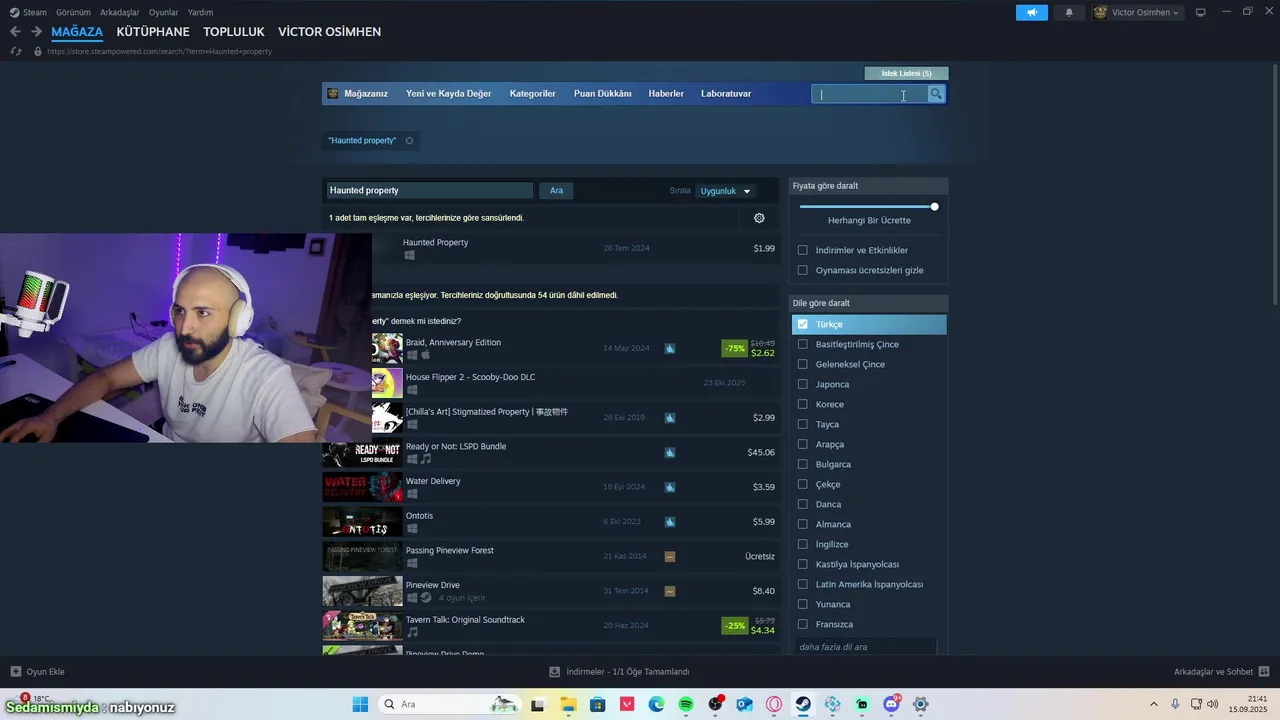
Task: Open Discord from the taskbar
Action: [891, 704]
